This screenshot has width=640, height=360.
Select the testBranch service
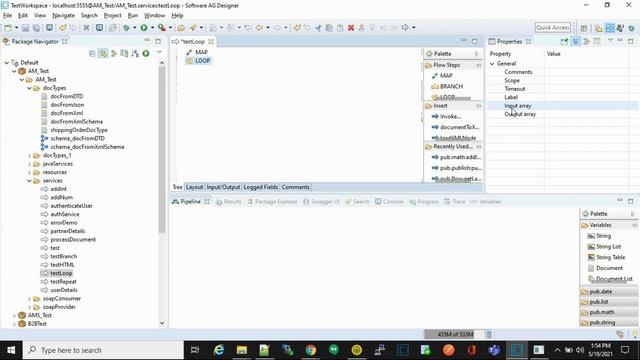pos(59,256)
